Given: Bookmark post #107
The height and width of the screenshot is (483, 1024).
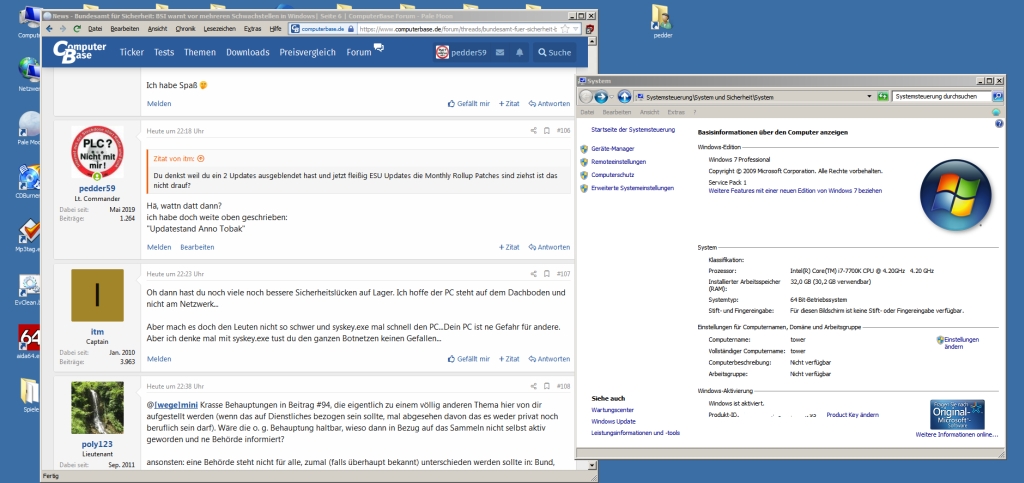Looking at the screenshot, I should tap(547, 274).
